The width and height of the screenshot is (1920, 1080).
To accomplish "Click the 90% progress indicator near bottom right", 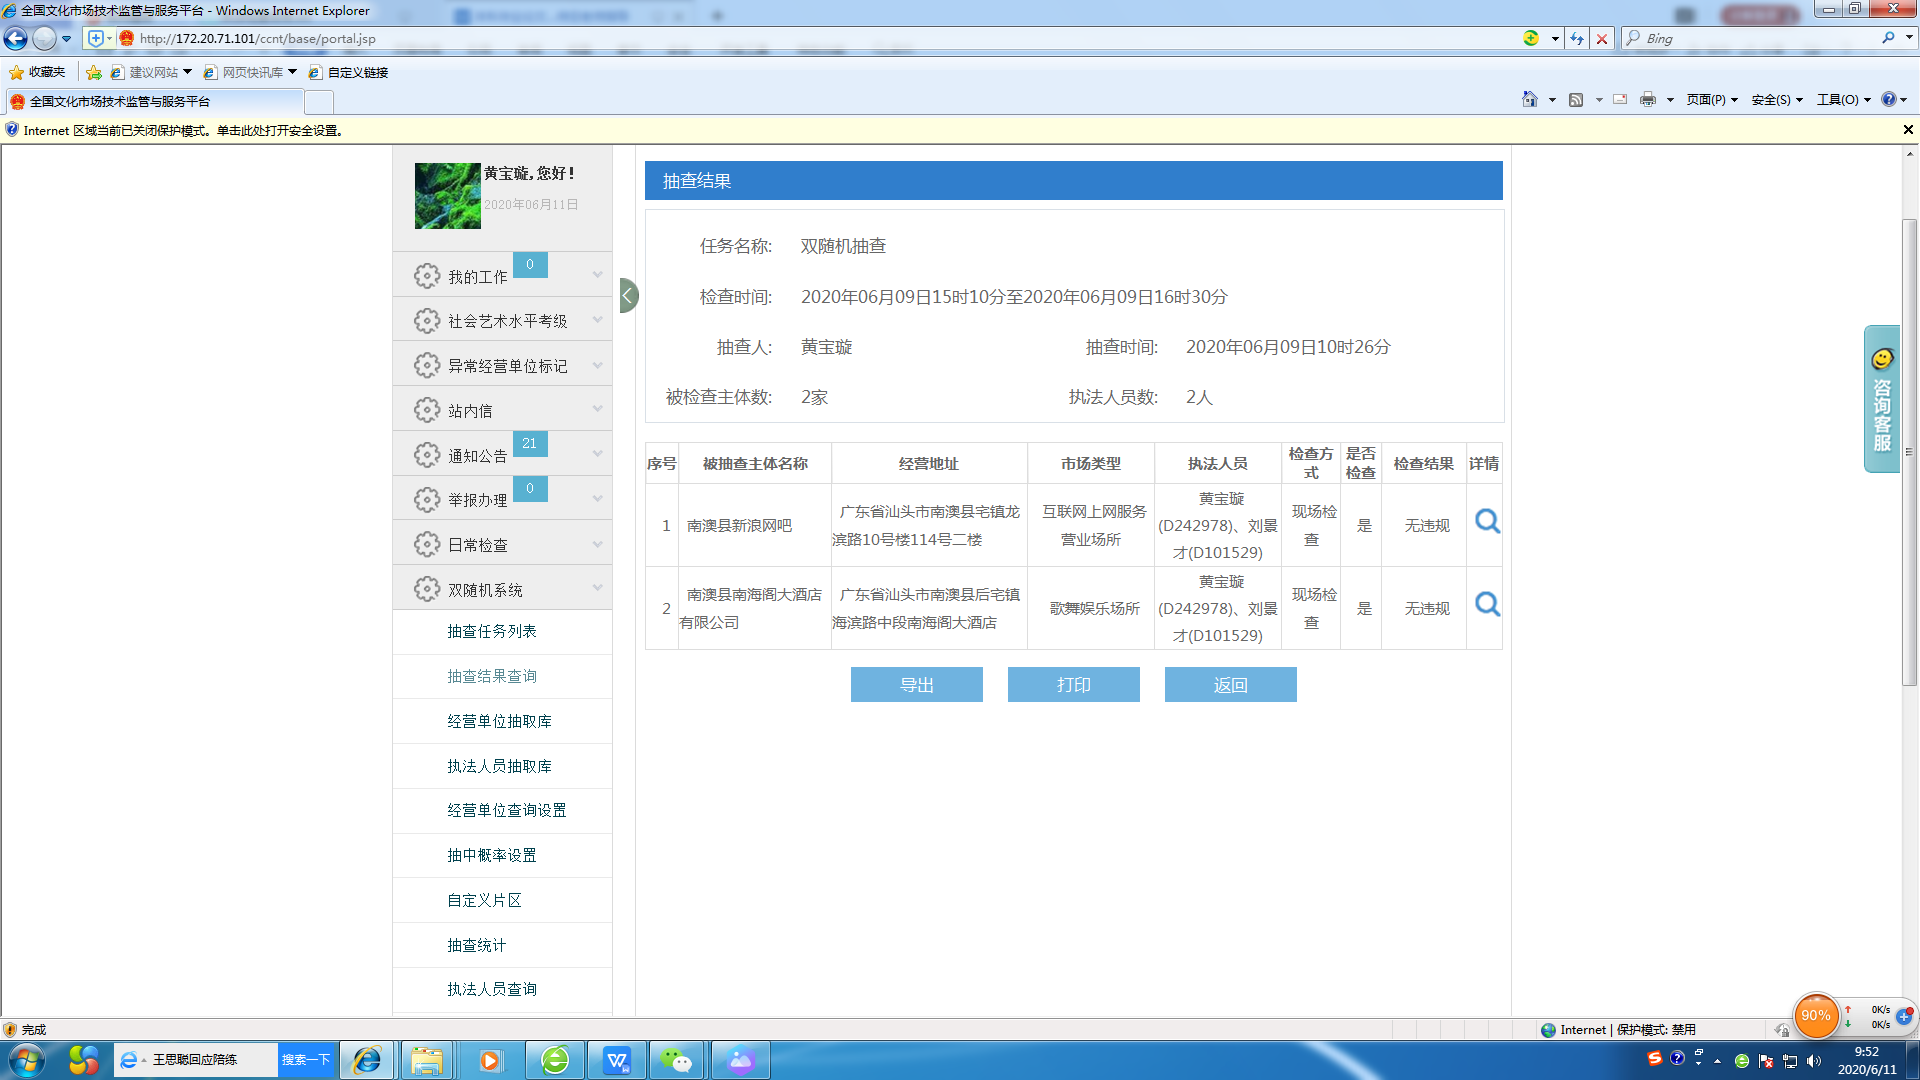I will point(1817,1016).
